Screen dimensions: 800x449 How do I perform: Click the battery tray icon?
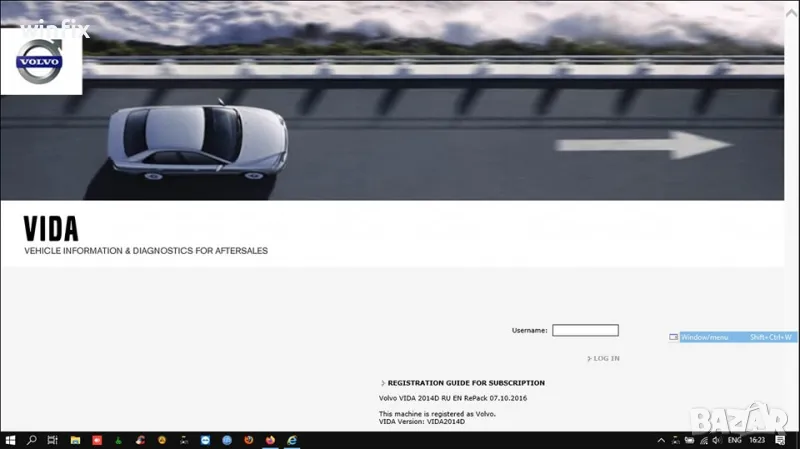[x=689, y=440]
